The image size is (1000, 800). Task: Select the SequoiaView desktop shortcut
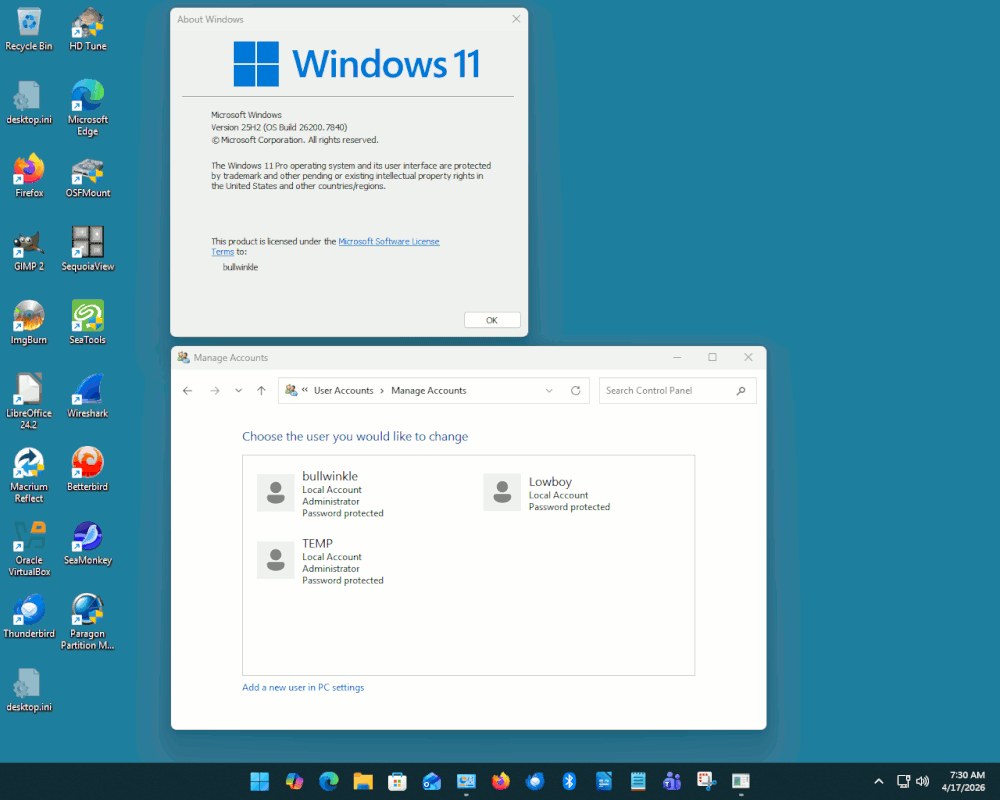click(x=87, y=249)
